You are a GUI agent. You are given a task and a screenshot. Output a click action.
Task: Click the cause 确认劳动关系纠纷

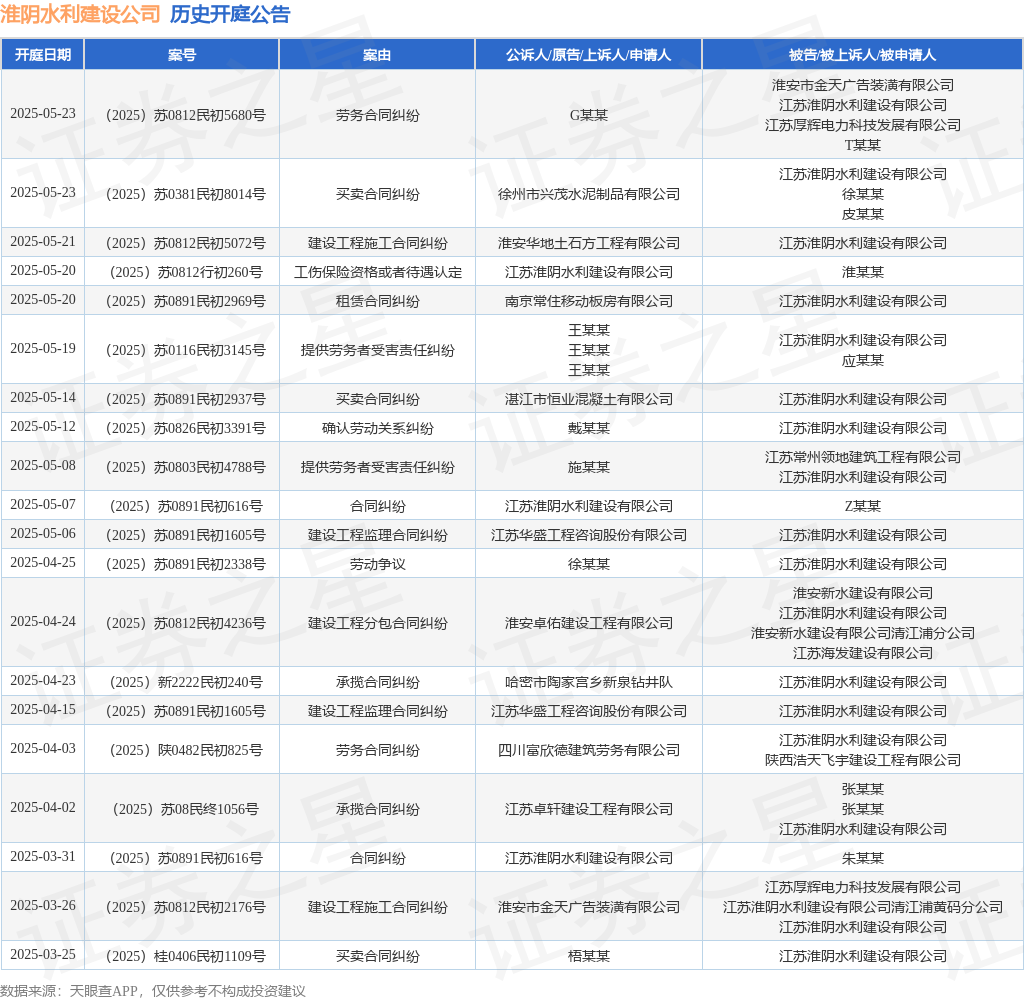click(x=377, y=428)
